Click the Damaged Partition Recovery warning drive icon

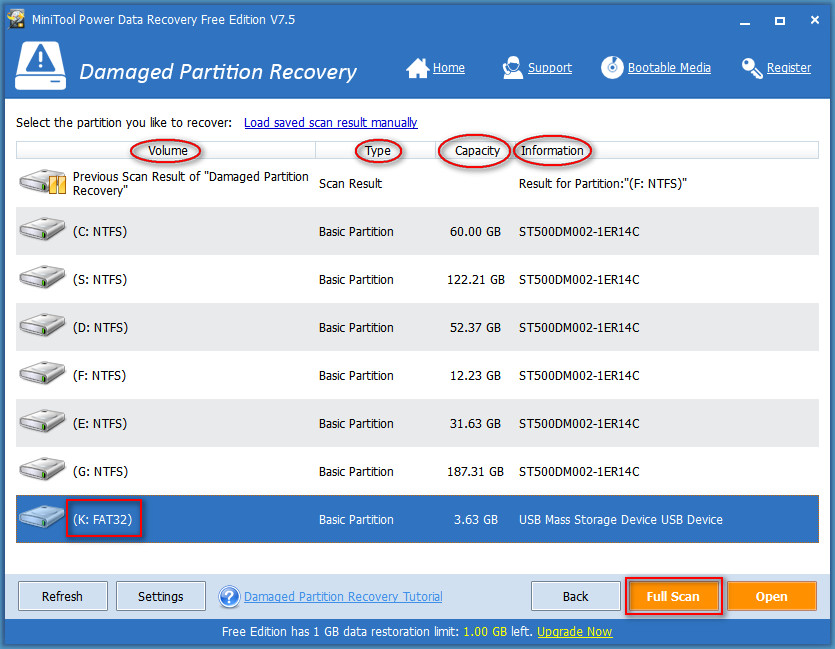40,65
